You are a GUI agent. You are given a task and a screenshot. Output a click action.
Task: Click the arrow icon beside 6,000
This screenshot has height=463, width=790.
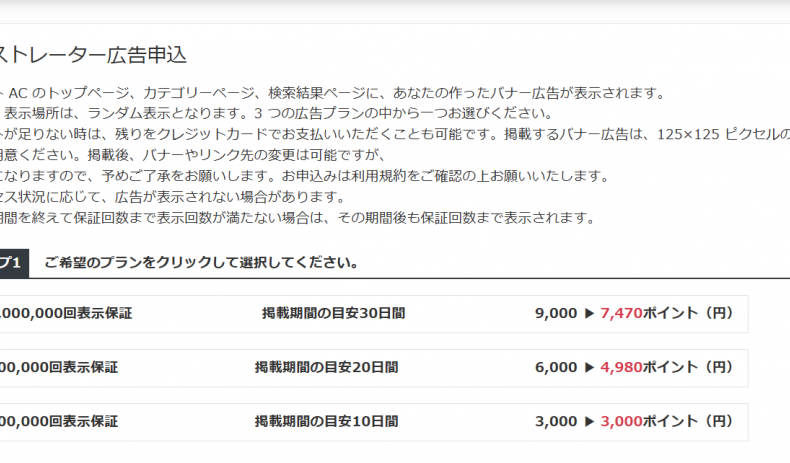coord(589,367)
